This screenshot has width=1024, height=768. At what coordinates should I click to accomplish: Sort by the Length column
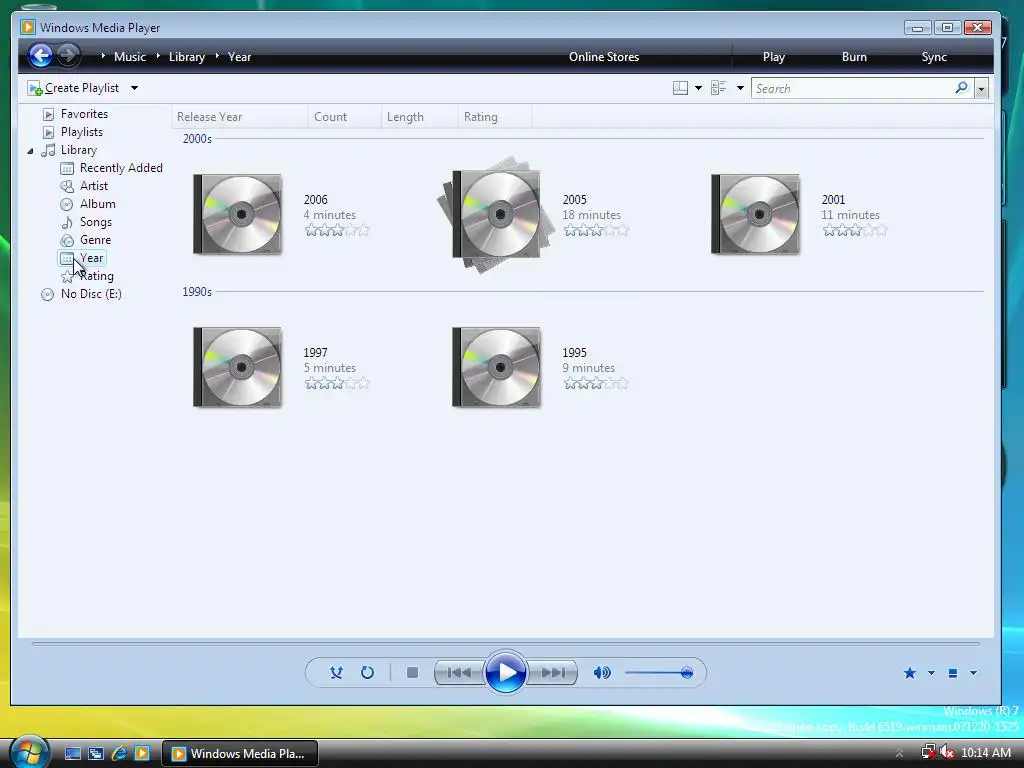click(x=419, y=117)
